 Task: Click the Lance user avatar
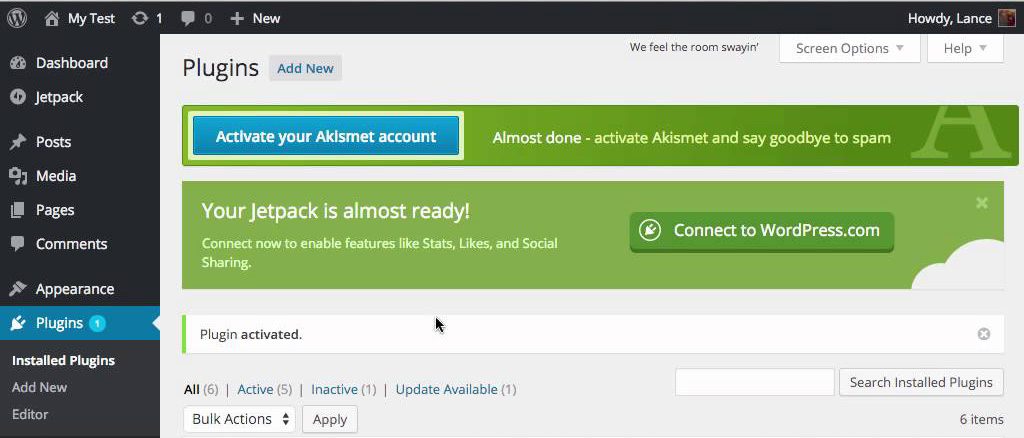[1006, 18]
